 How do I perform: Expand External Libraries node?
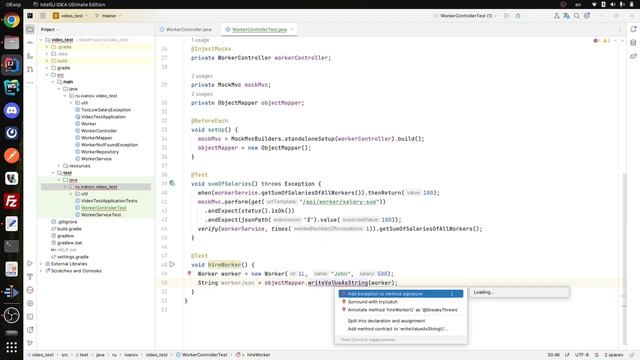tap(41, 264)
